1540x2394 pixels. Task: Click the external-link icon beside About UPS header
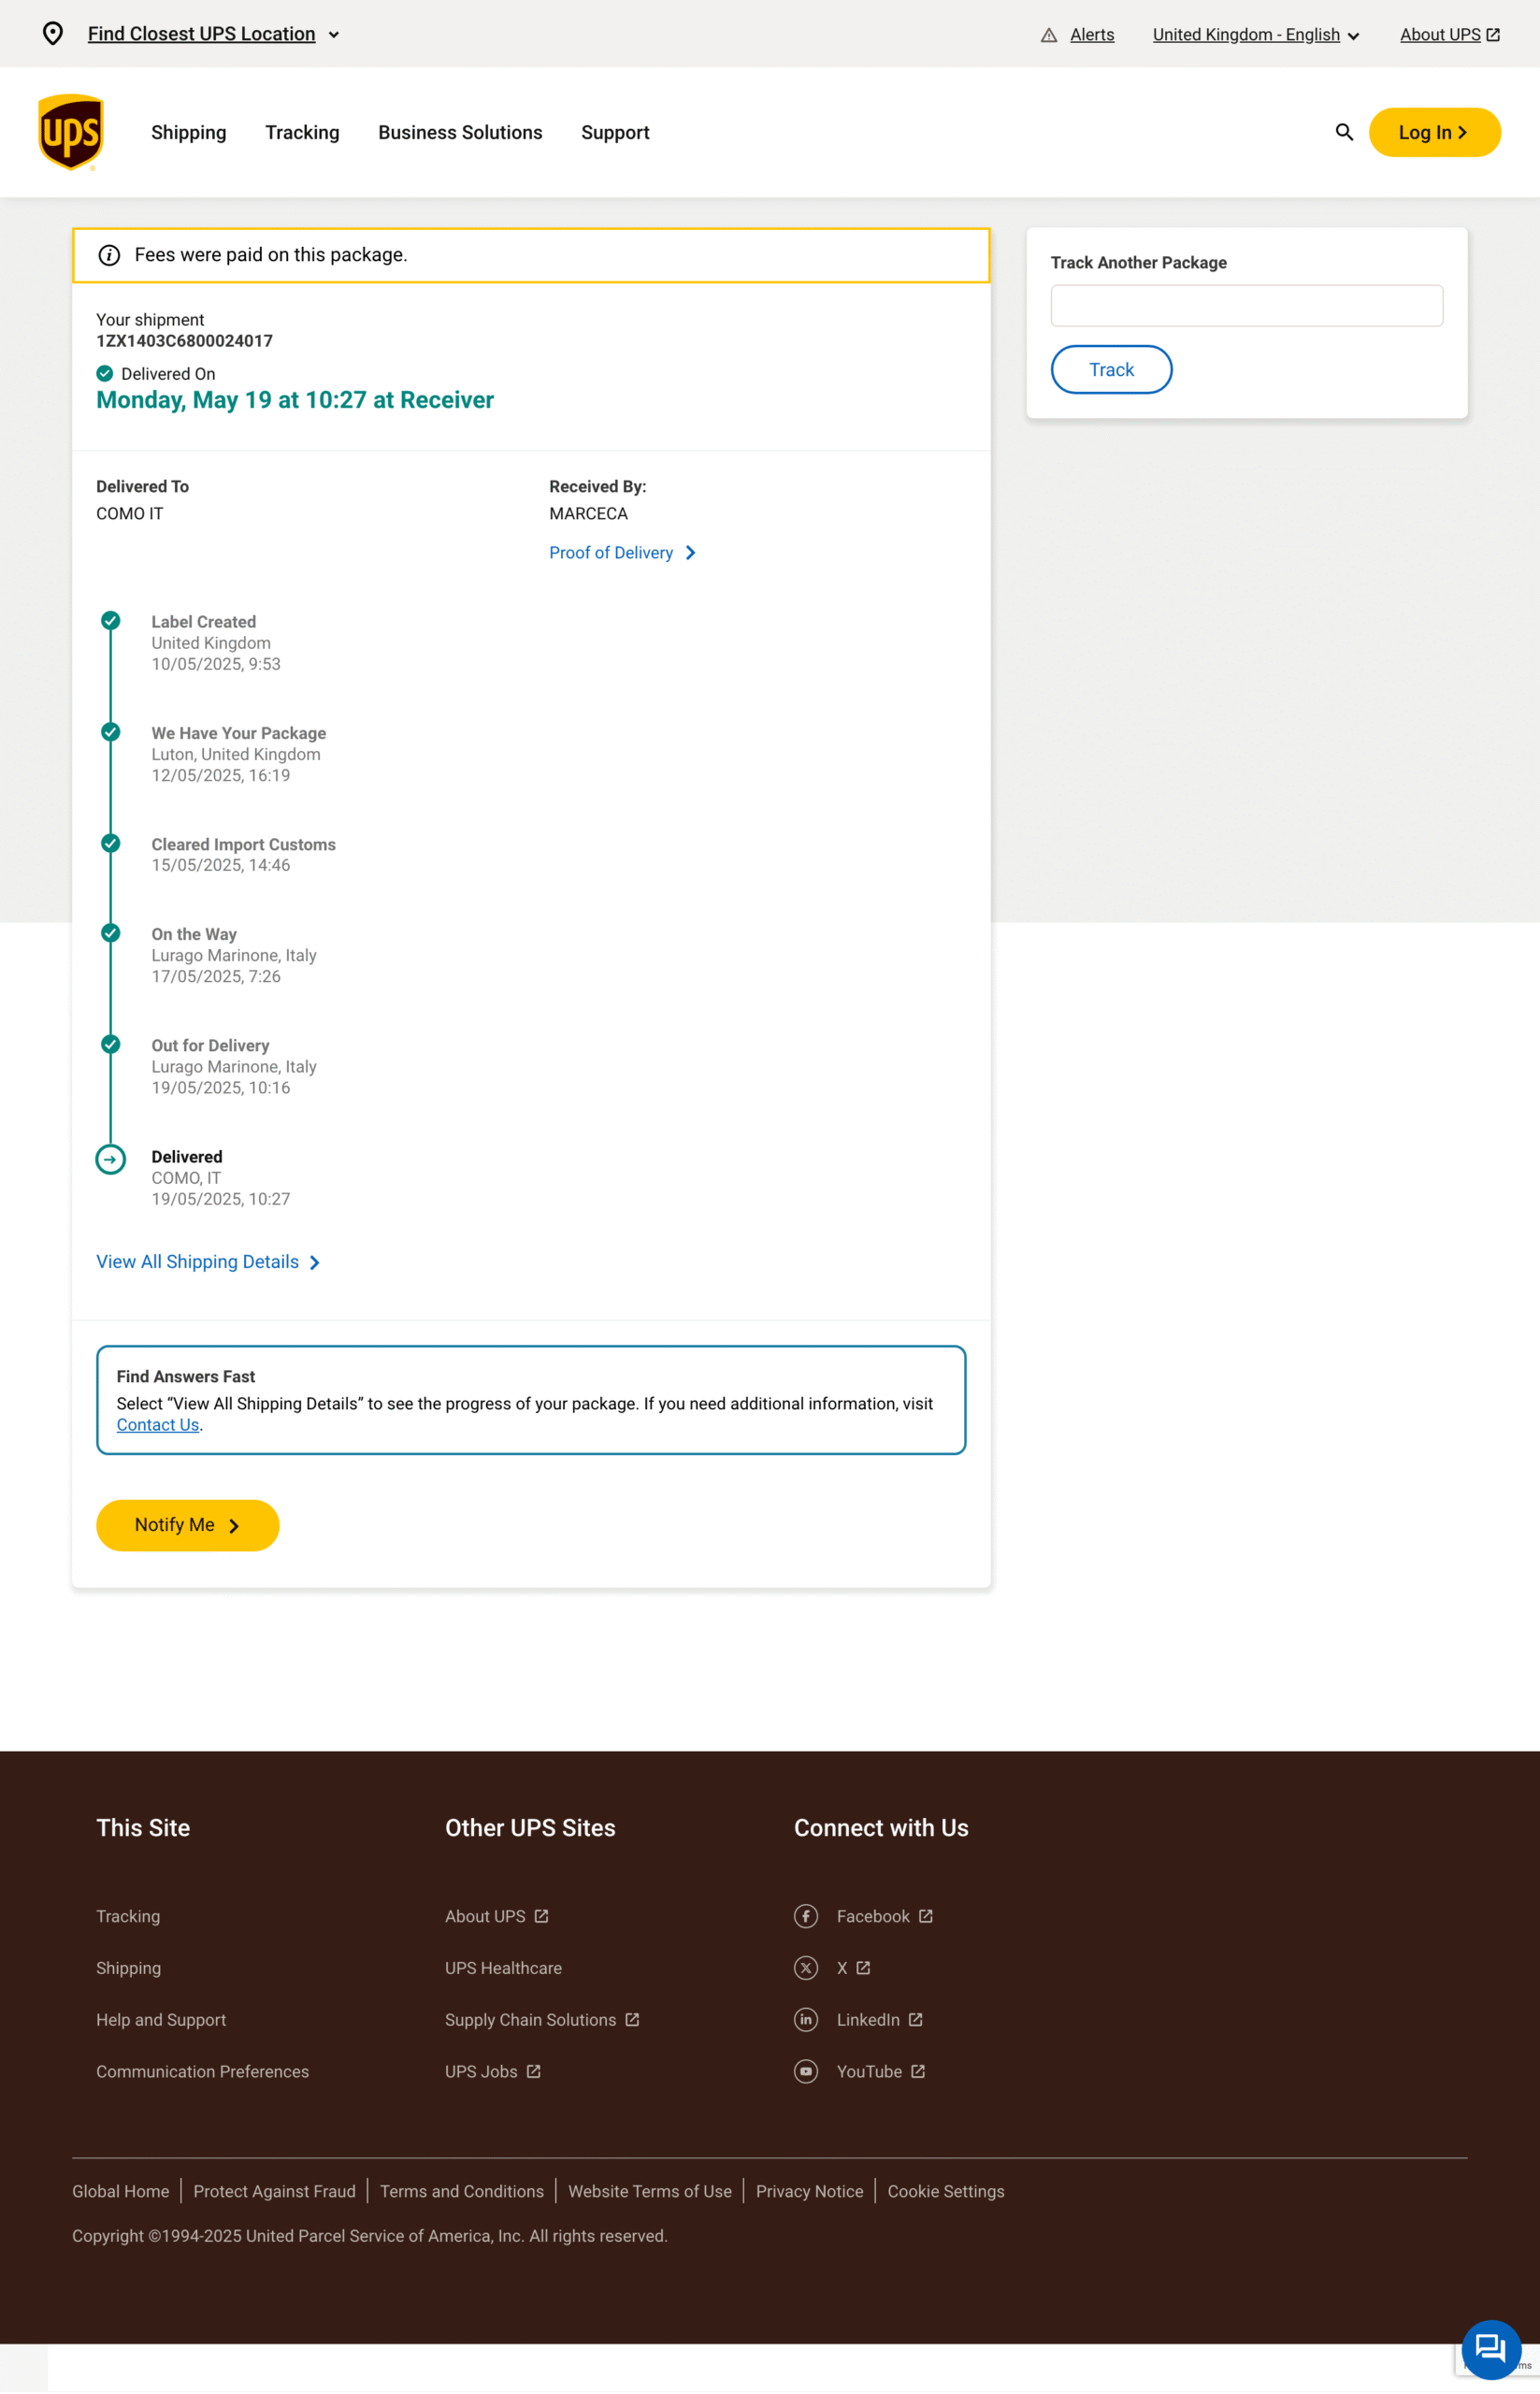pos(1493,35)
